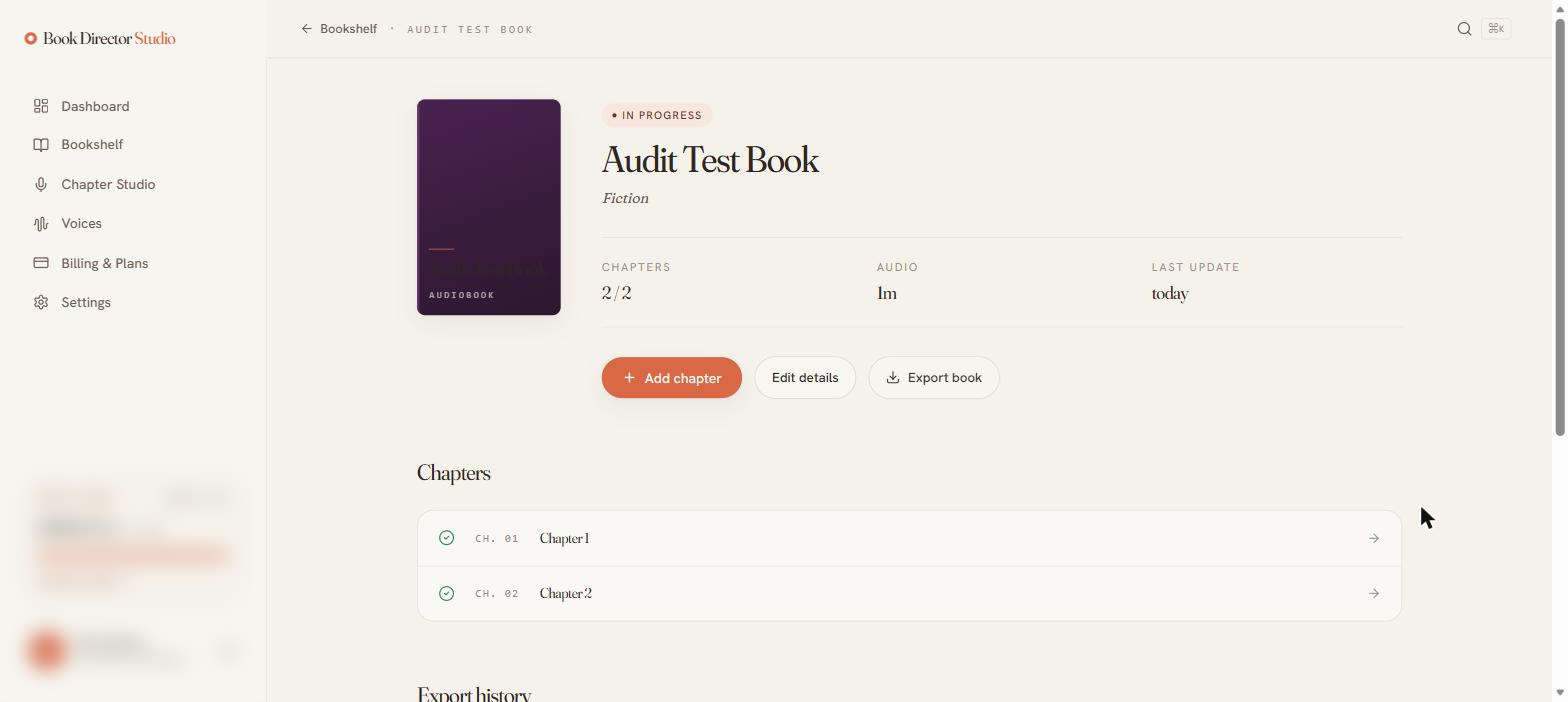Click the chapters count 2/2

point(617,293)
